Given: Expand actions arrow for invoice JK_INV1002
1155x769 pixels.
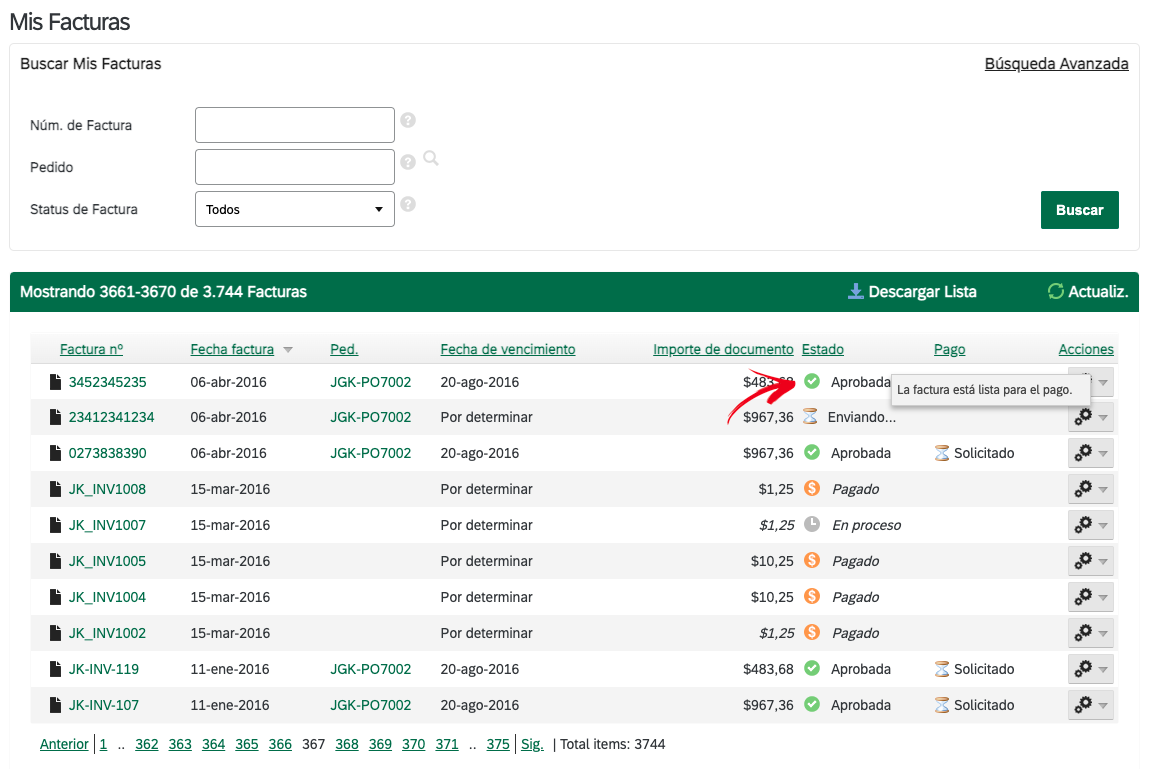Looking at the screenshot, I should (x=1103, y=634).
